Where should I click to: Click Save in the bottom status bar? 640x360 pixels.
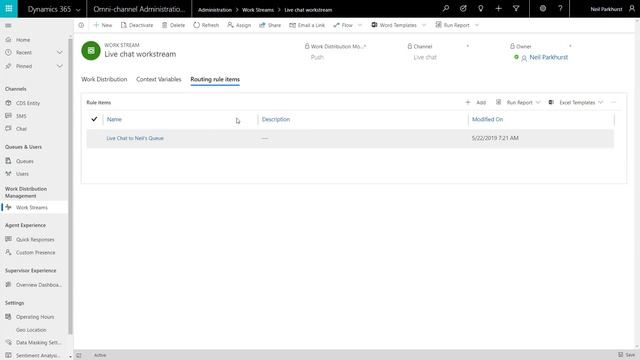click(x=627, y=355)
